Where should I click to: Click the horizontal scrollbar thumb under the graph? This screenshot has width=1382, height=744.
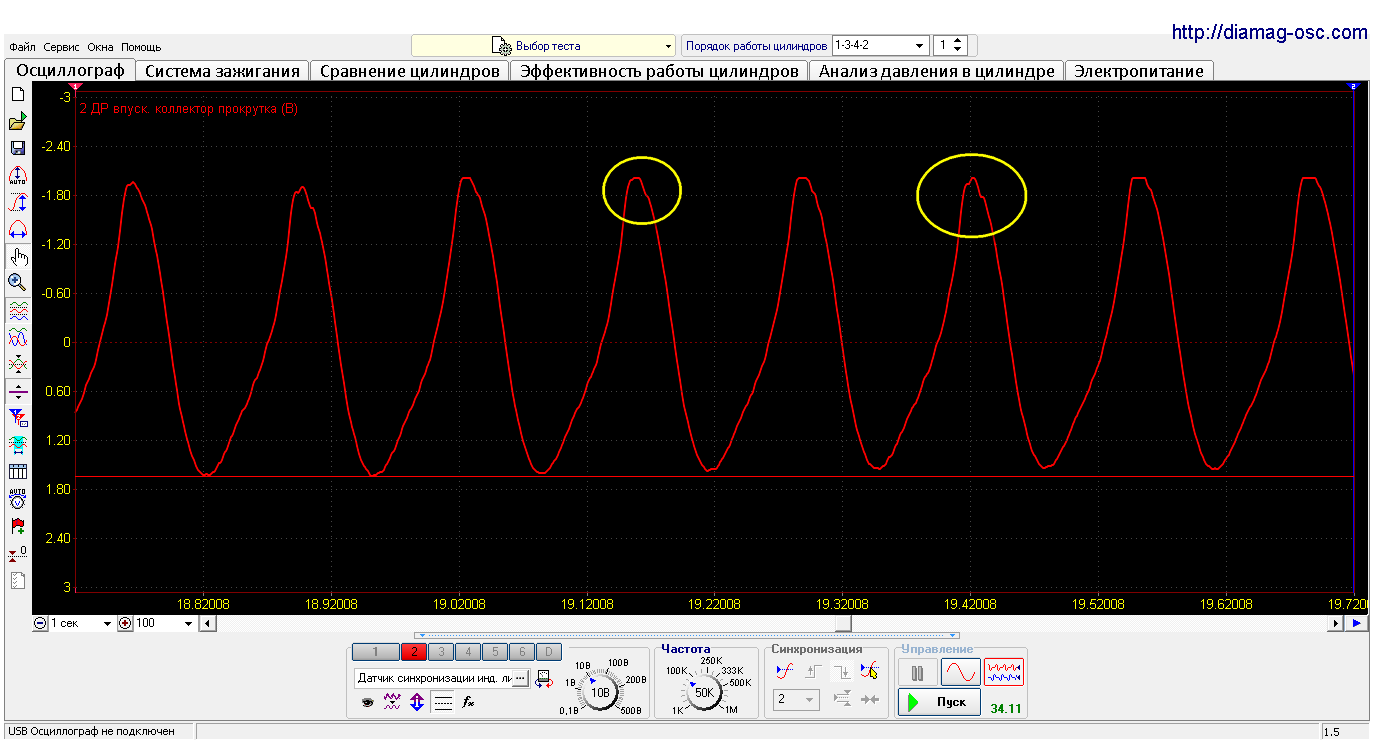844,623
